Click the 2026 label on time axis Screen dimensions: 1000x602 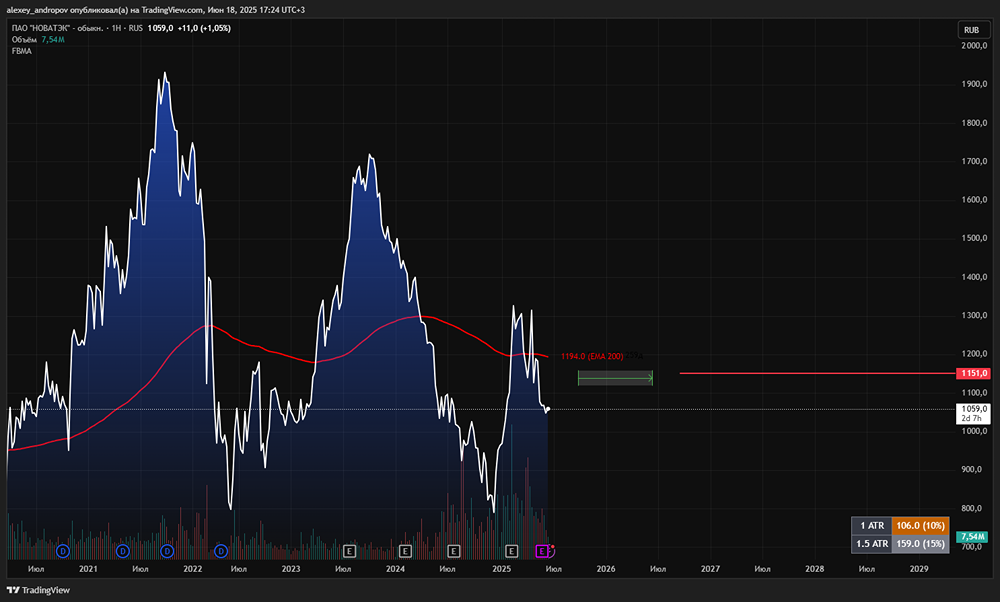click(605, 569)
